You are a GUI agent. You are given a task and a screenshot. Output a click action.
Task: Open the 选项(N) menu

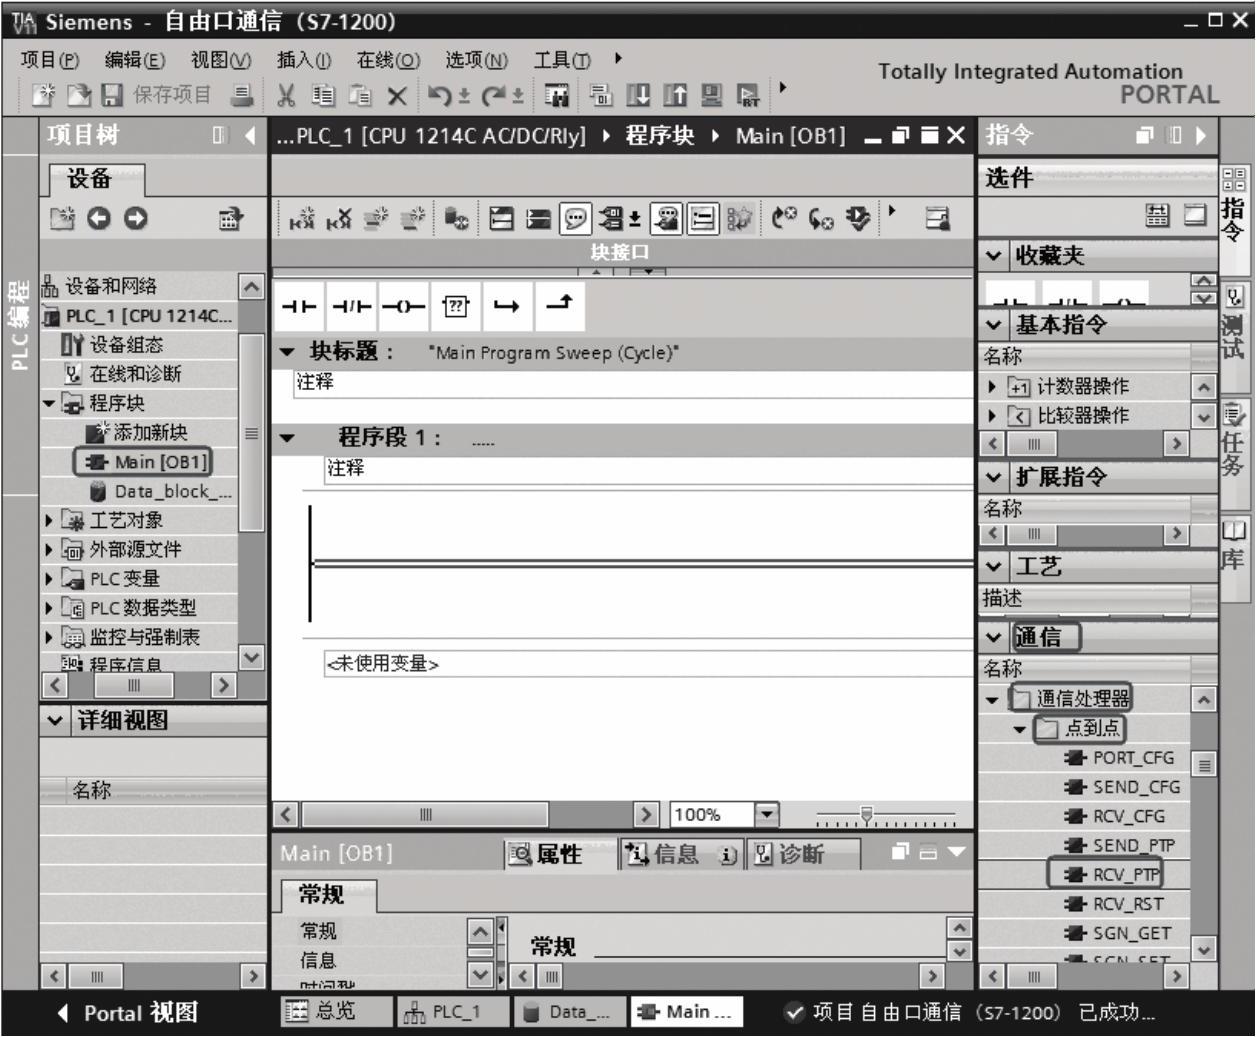(x=477, y=60)
